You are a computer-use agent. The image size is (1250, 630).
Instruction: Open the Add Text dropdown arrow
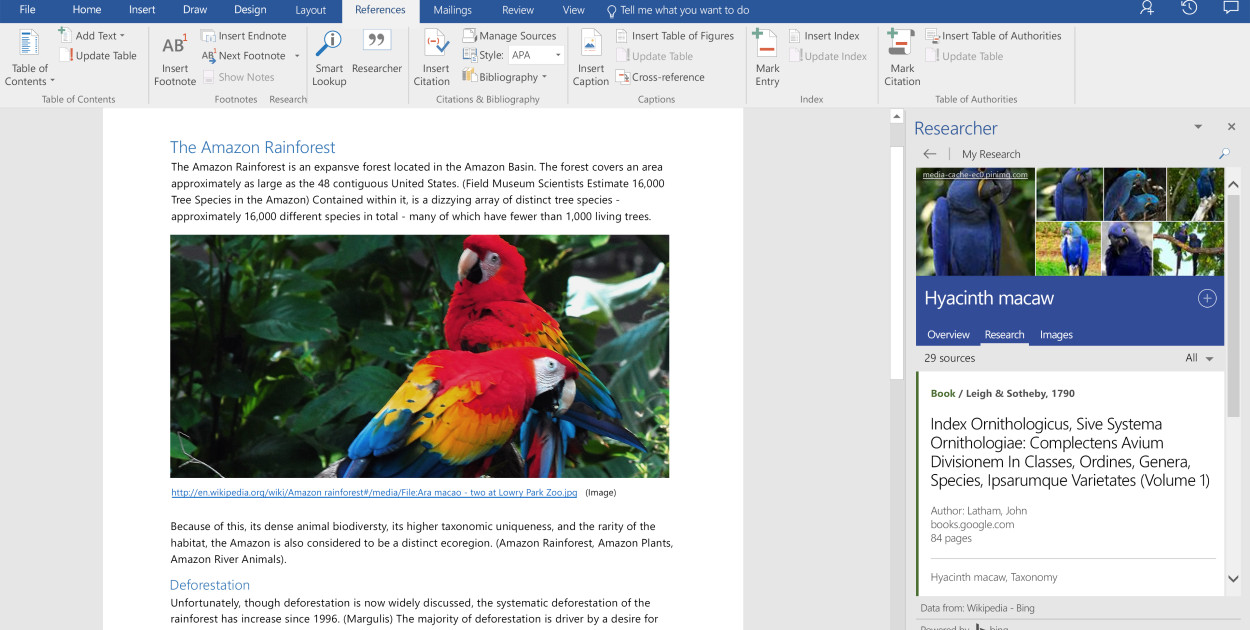[122, 36]
